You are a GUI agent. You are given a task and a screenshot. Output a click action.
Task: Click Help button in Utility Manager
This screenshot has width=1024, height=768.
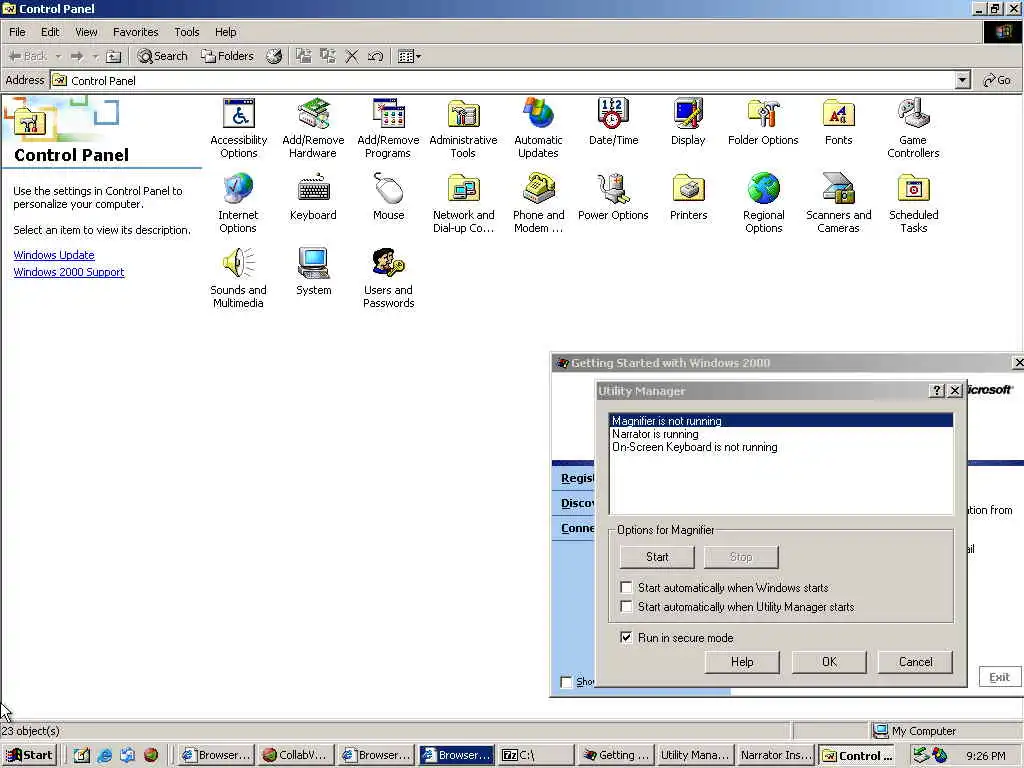(x=742, y=662)
